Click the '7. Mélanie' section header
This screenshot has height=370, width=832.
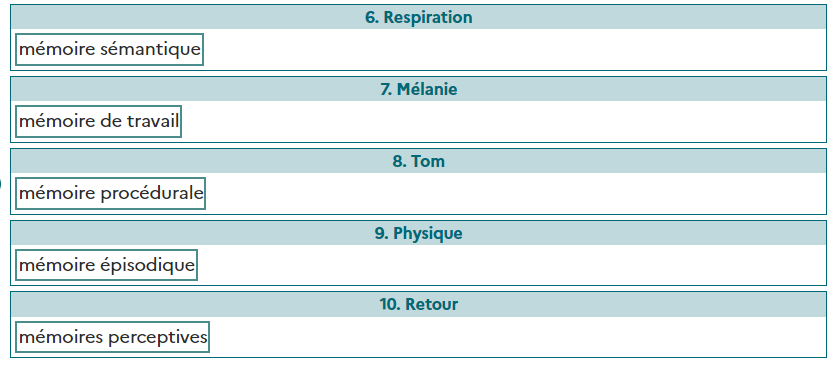419,89
